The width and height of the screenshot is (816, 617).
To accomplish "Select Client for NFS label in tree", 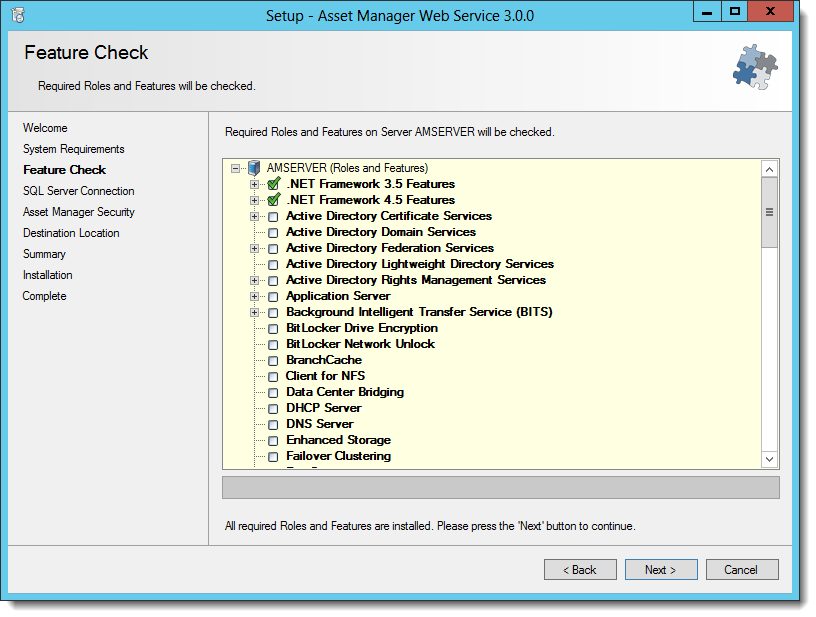I will [325, 376].
